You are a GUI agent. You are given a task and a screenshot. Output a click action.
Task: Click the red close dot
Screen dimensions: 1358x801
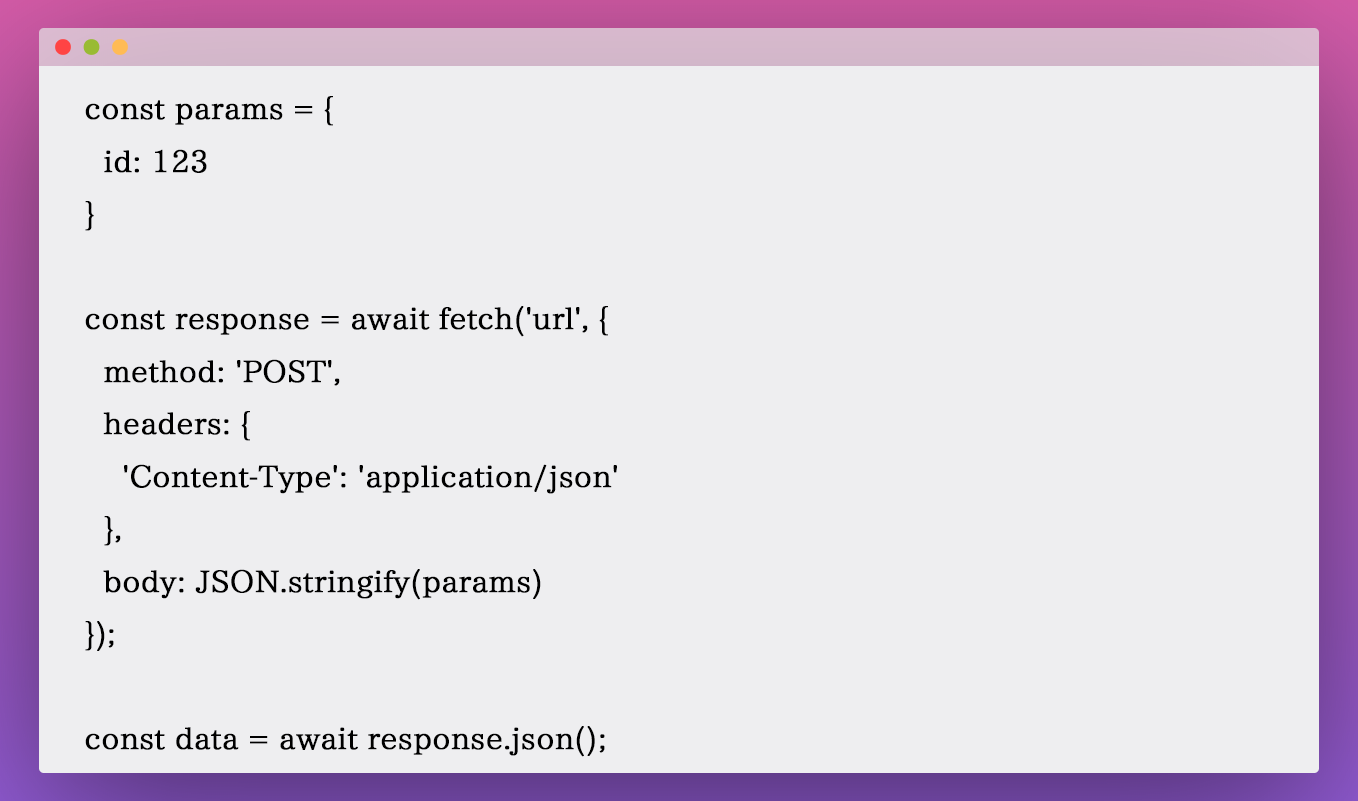click(x=63, y=47)
